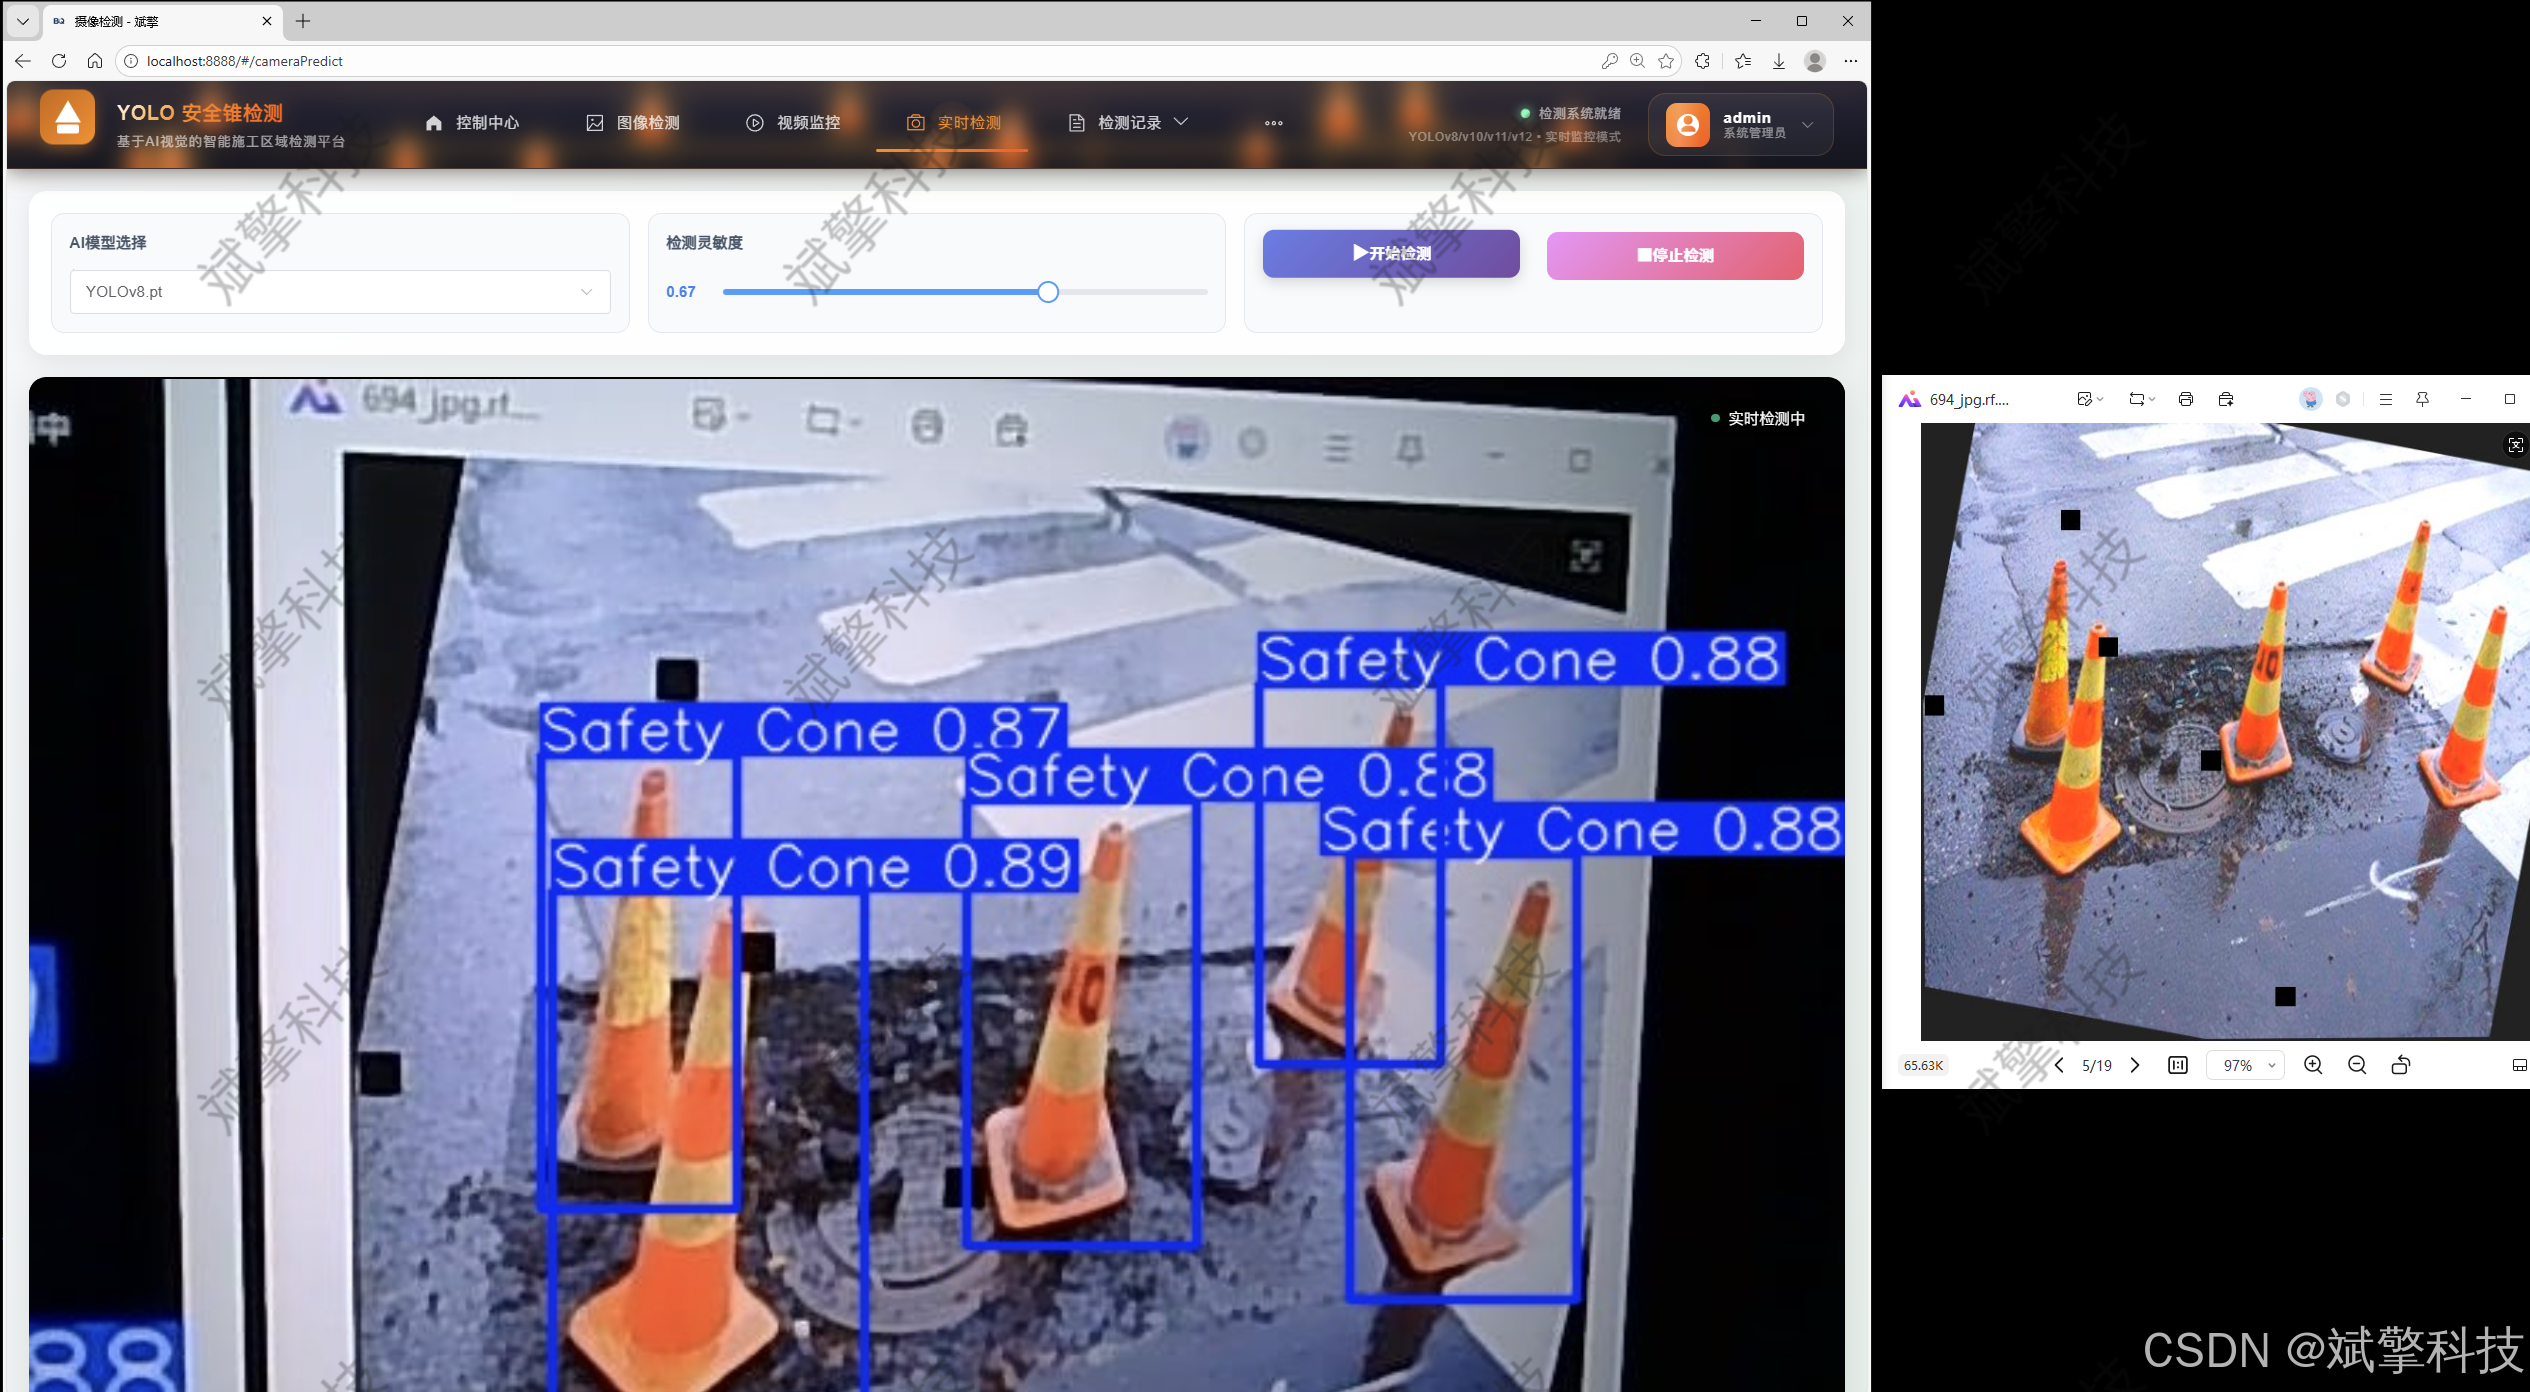Click the detection sensitivity slider handle
Image resolution: width=2530 pixels, height=1392 pixels.
pyautogui.click(x=1047, y=292)
